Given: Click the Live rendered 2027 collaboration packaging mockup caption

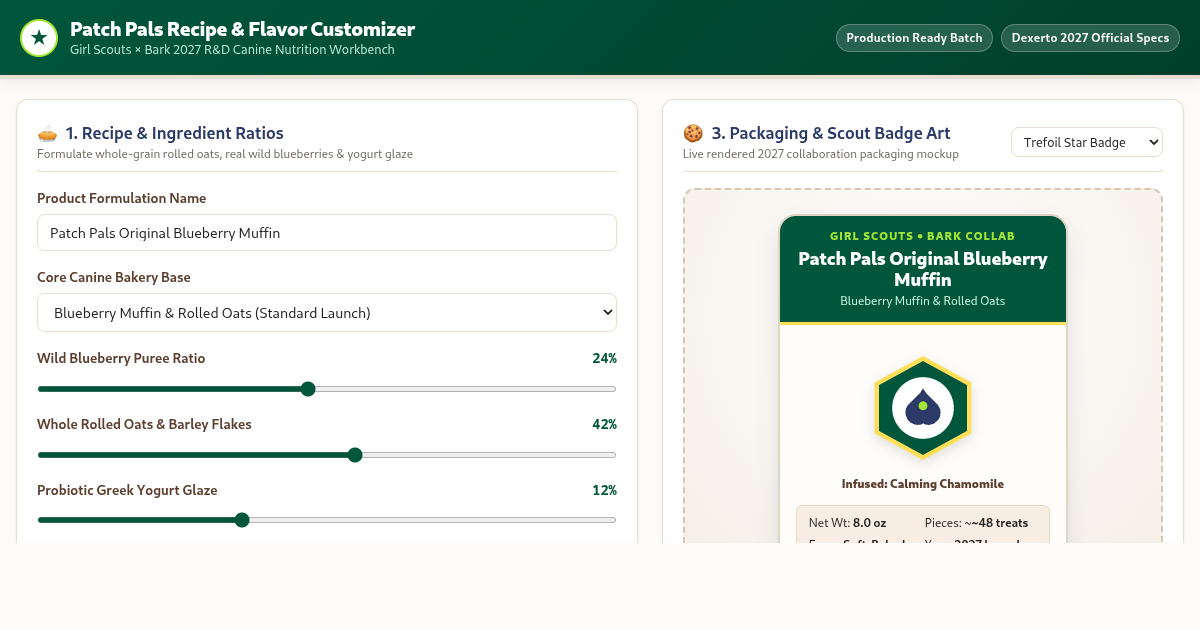Looking at the screenshot, I should (x=821, y=154).
